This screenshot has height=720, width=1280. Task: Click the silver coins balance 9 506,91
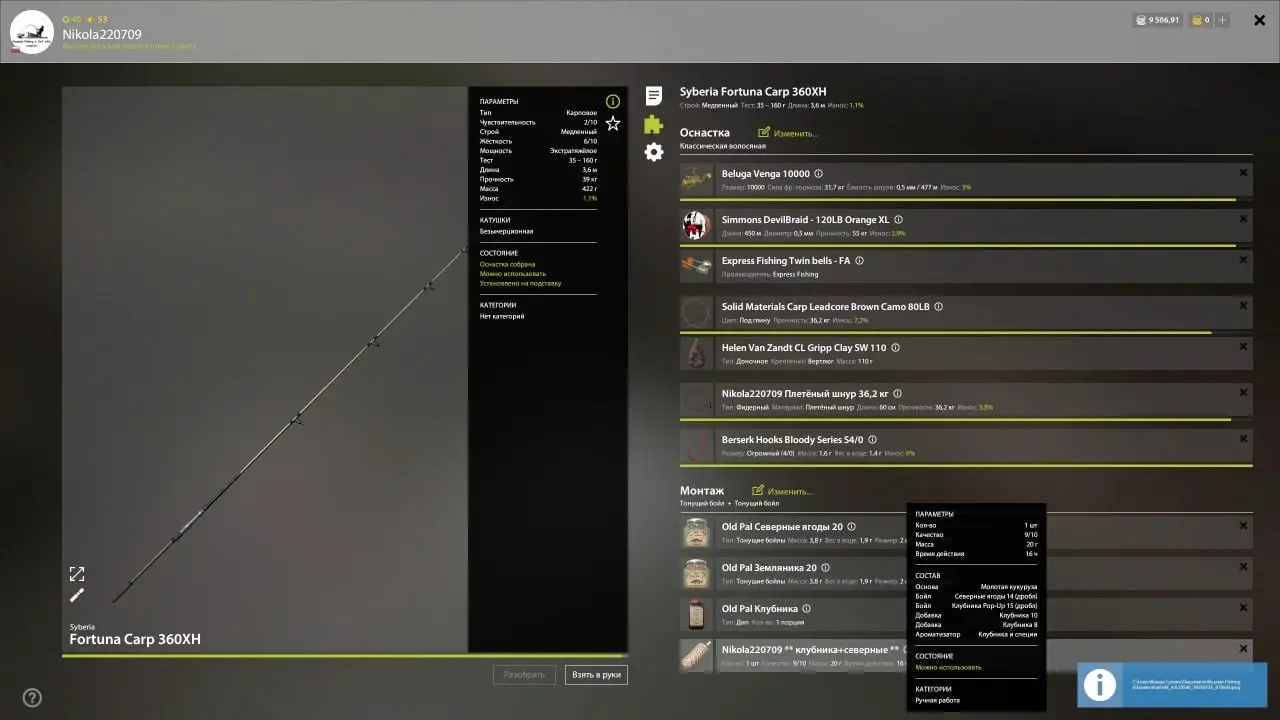pyautogui.click(x=1157, y=20)
